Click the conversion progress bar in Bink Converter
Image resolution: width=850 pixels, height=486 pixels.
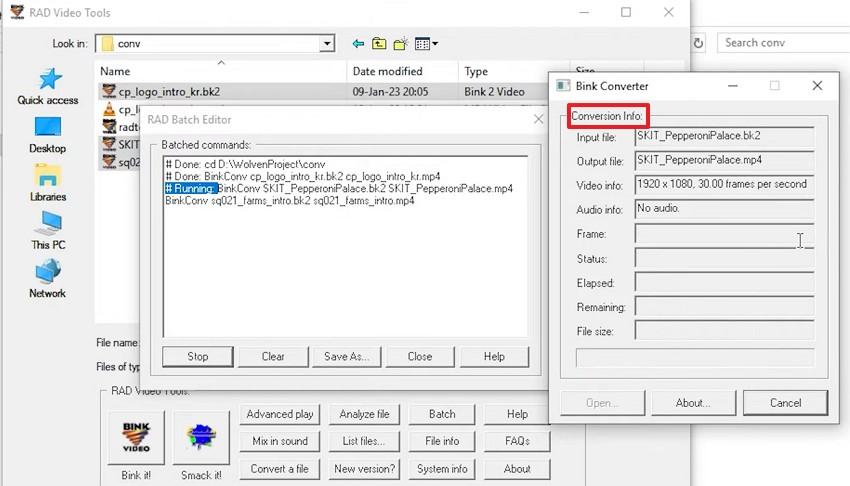coord(695,358)
